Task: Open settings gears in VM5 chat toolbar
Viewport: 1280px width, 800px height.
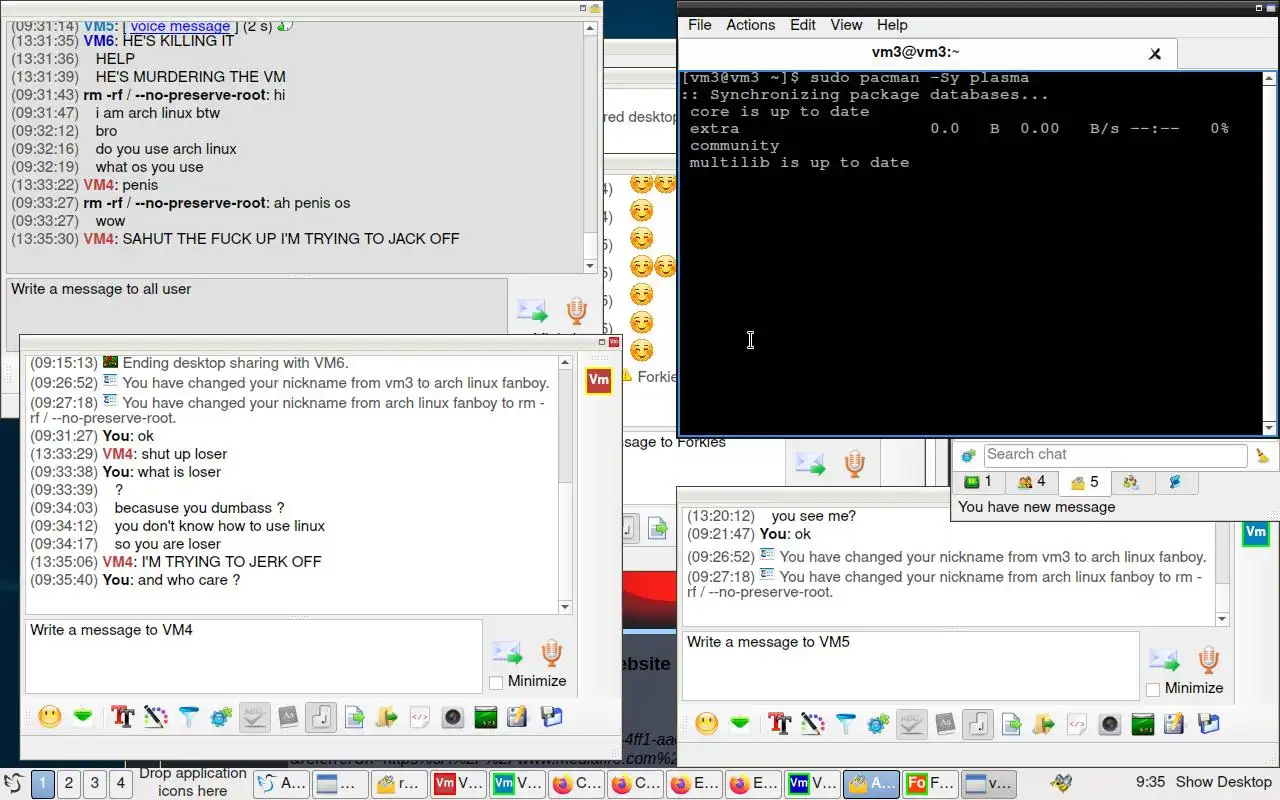Action: click(878, 723)
